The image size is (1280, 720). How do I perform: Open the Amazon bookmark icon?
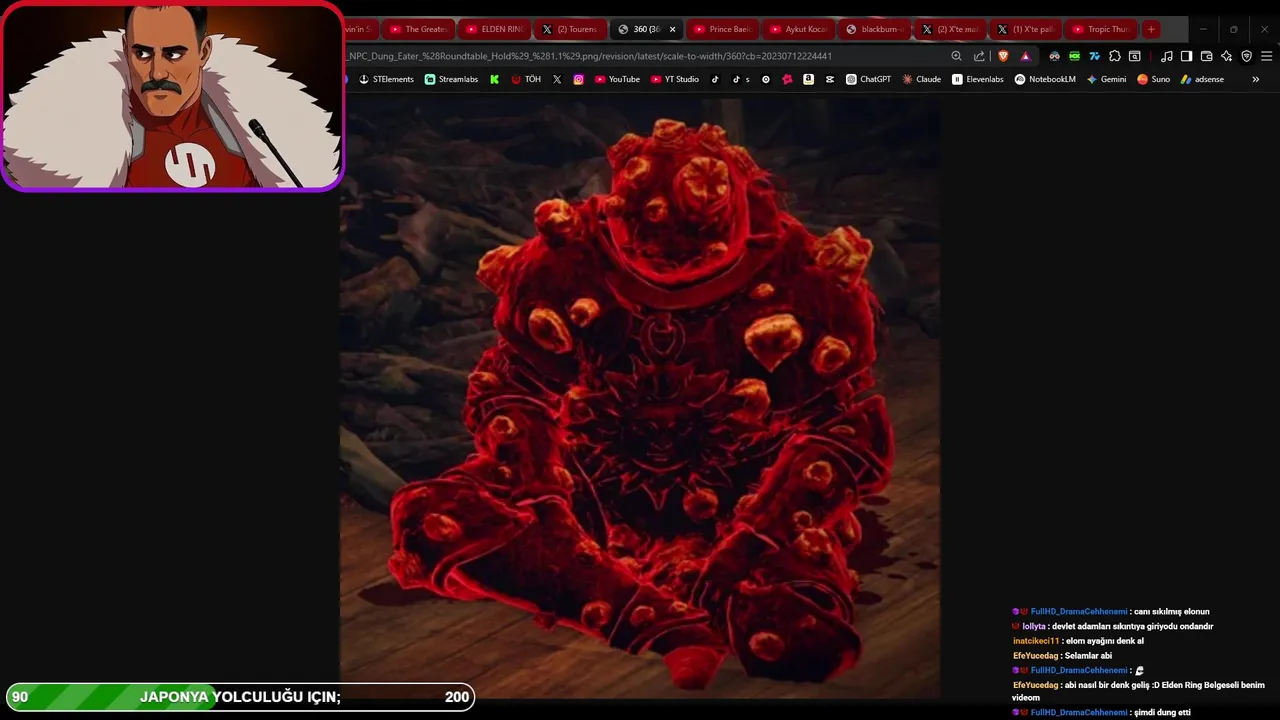click(x=808, y=79)
